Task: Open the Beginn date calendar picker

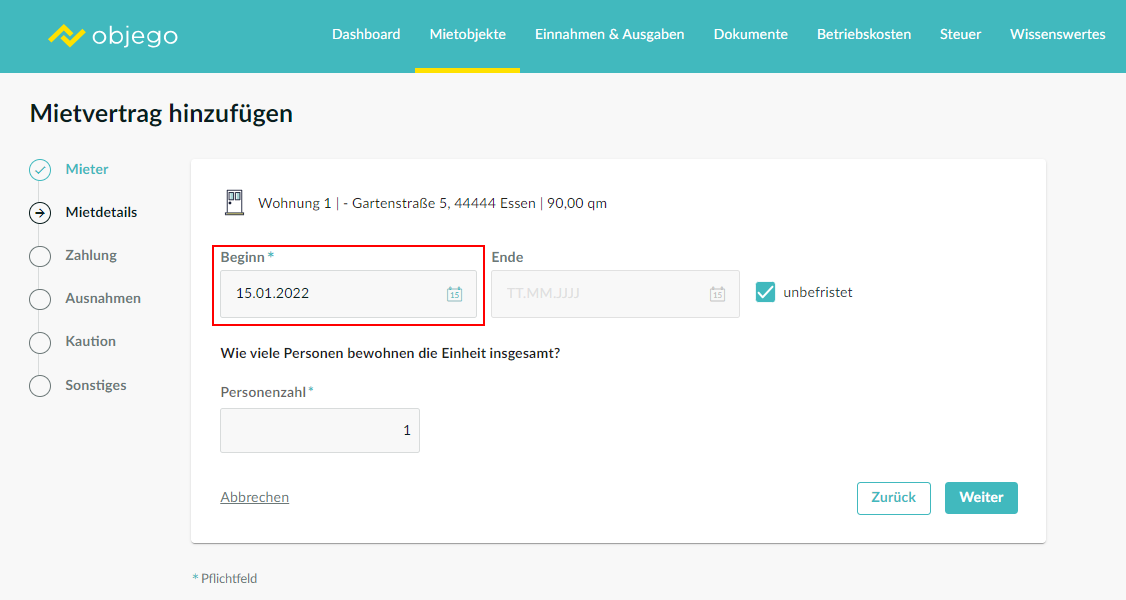Action: coord(454,294)
